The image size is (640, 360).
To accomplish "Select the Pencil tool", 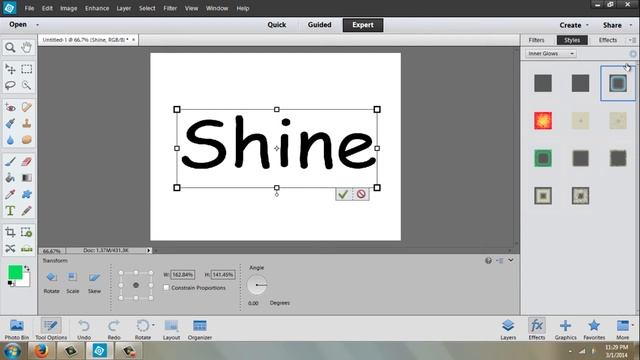I will 27,211.
